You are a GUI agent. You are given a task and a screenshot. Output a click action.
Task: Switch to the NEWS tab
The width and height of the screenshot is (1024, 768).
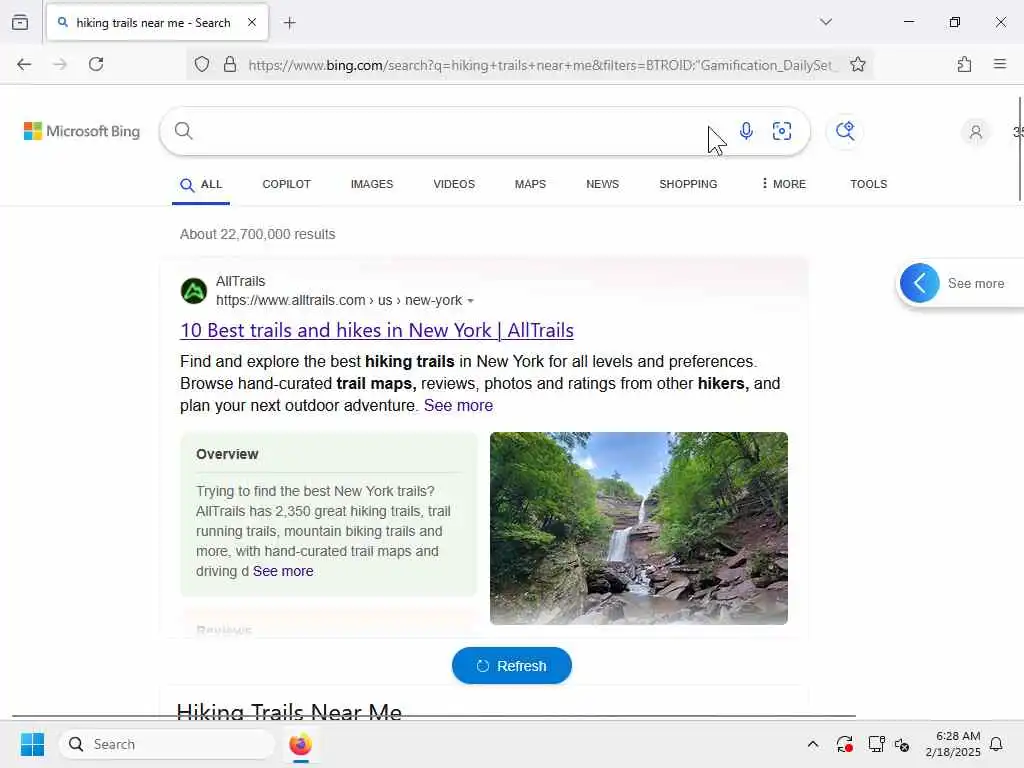(602, 184)
